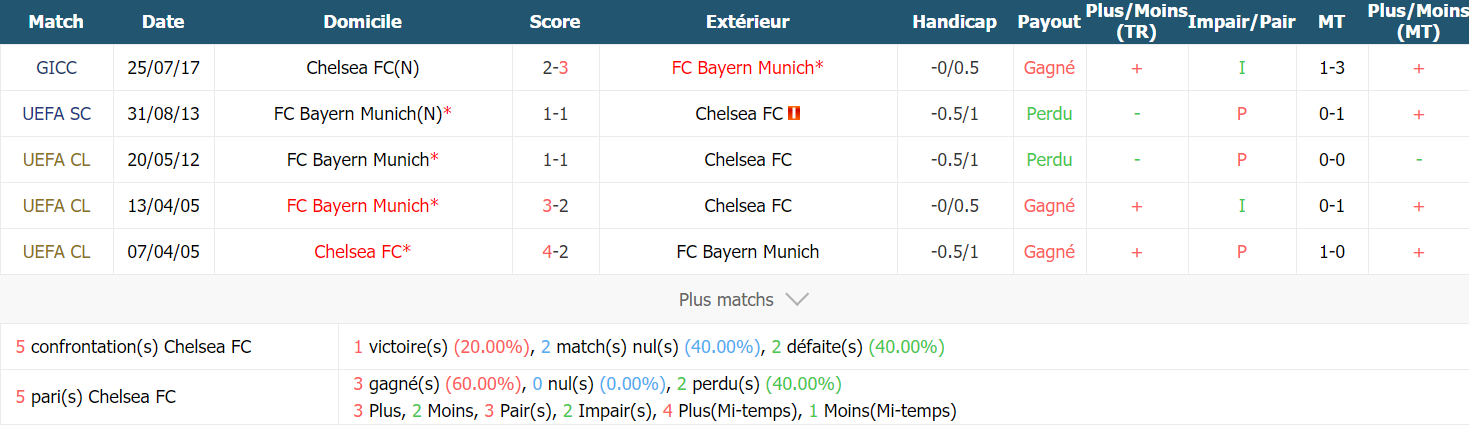The image size is (1469, 426).
Task: Click the 1-3 half-time score cell
Action: [1331, 68]
